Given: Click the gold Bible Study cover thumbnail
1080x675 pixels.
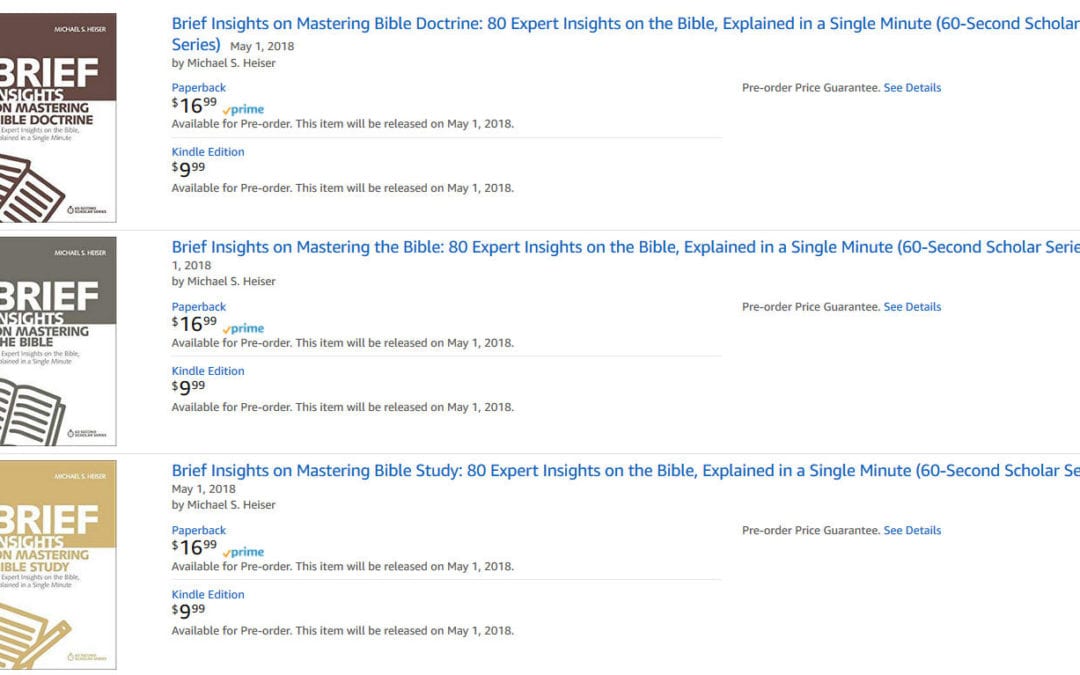Looking at the screenshot, I should coord(58,564).
